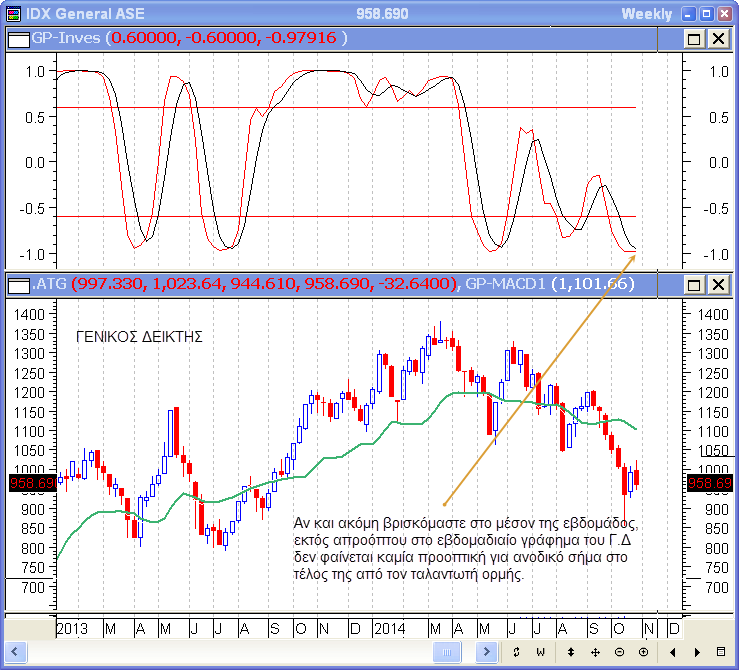Screen dimensions: 739x670
Task: Click the W weekly periodicity button
Action: click(540, 652)
